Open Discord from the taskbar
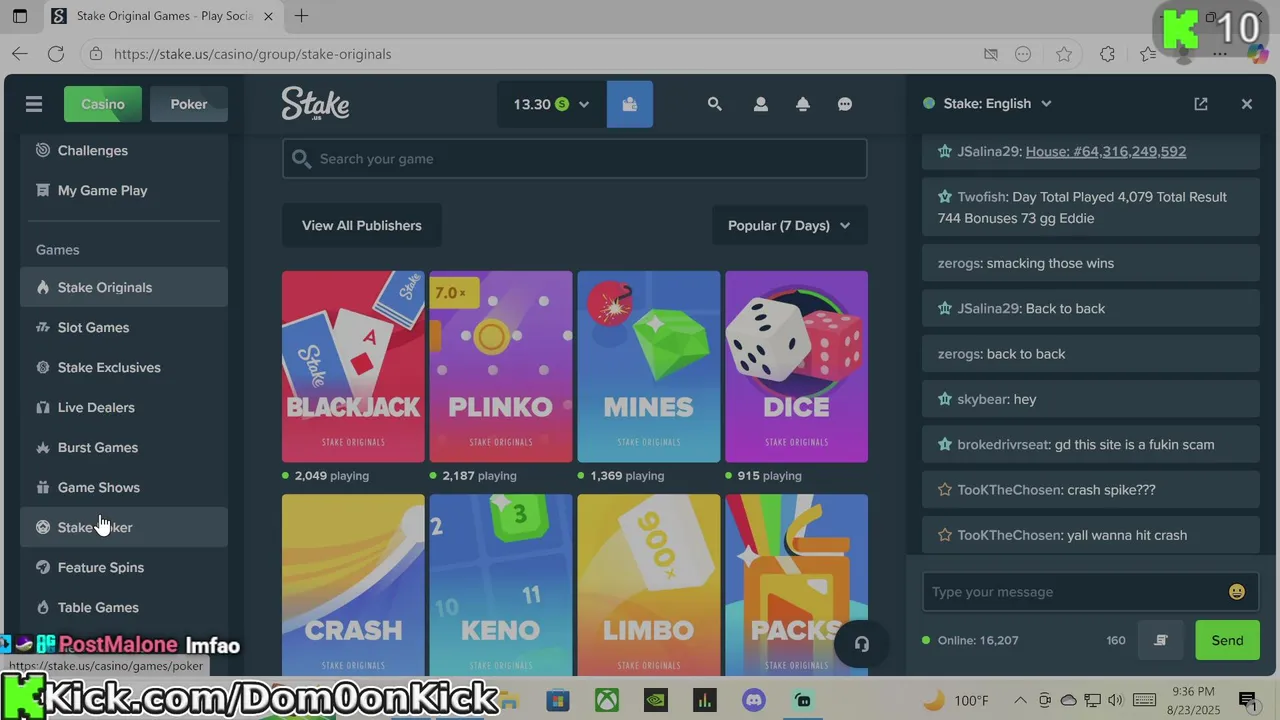 [x=754, y=700]
